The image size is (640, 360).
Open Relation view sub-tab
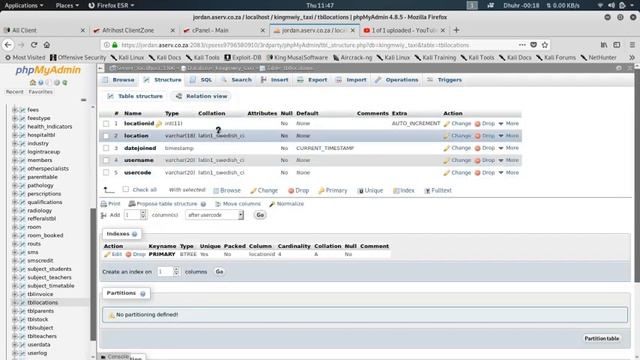[202, 96]
